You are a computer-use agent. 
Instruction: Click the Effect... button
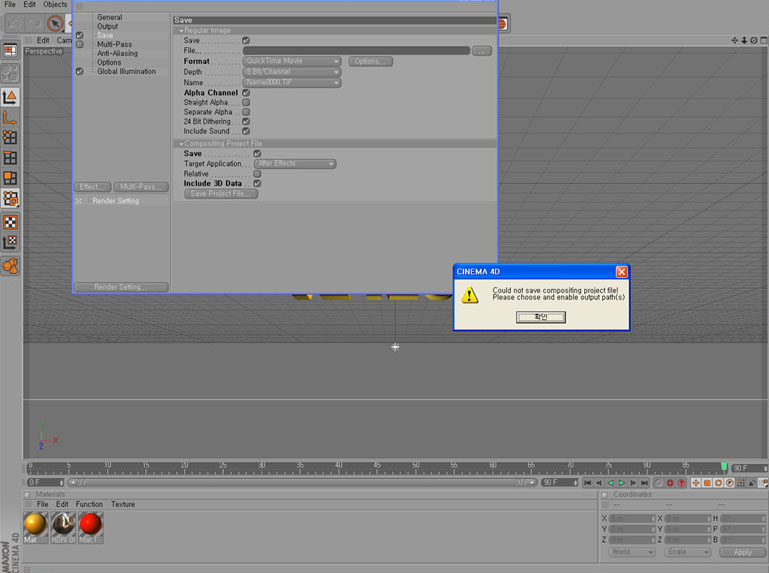point(92,187)
